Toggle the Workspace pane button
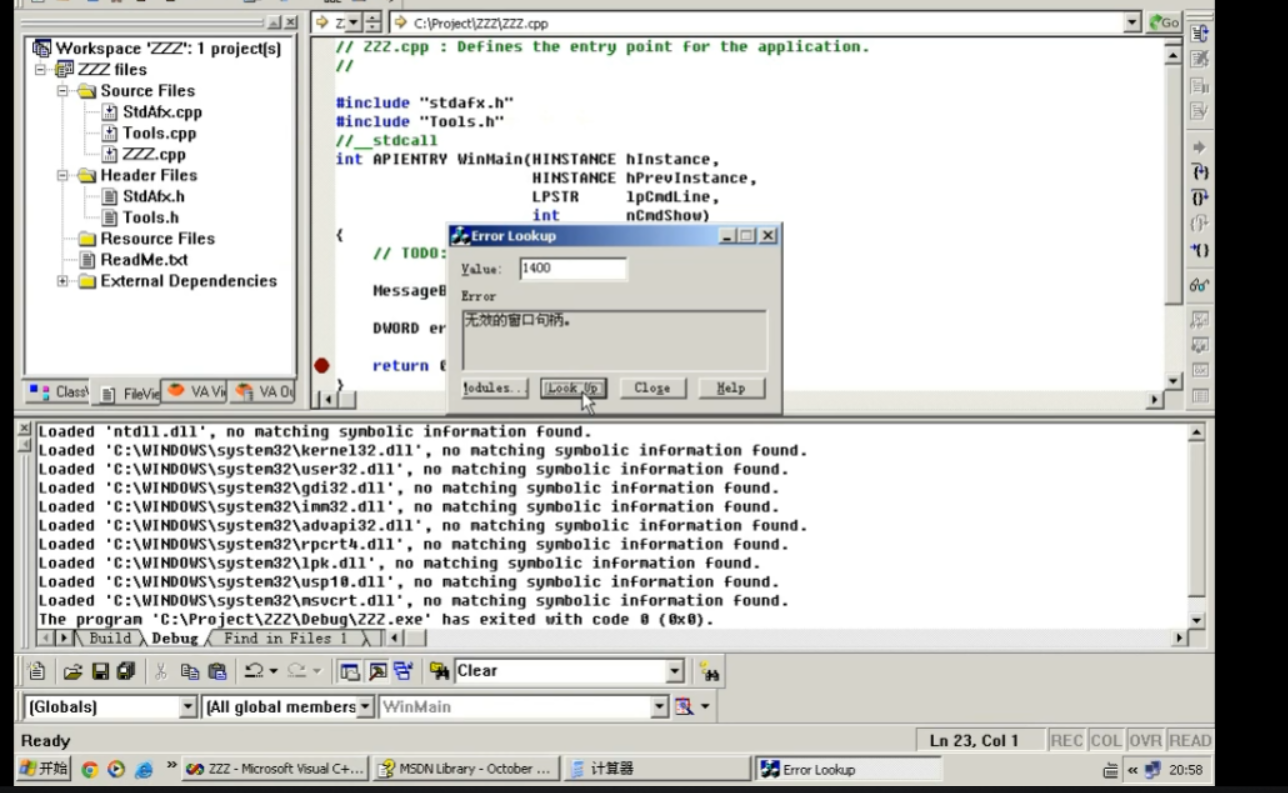Viewport: 1288px width, 793px height. coord(349,672)
